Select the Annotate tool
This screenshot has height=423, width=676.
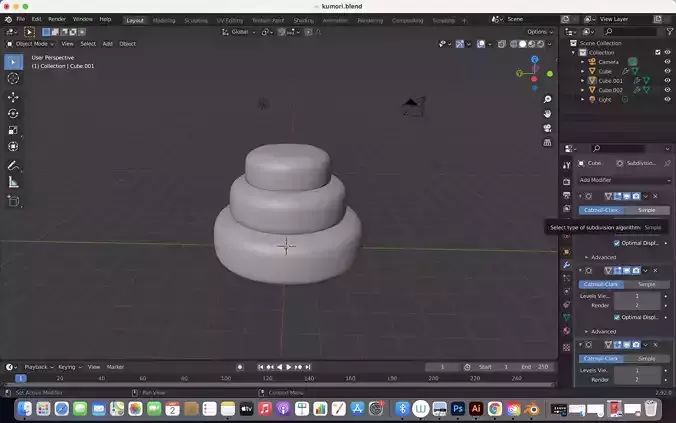tap(13, 166)
